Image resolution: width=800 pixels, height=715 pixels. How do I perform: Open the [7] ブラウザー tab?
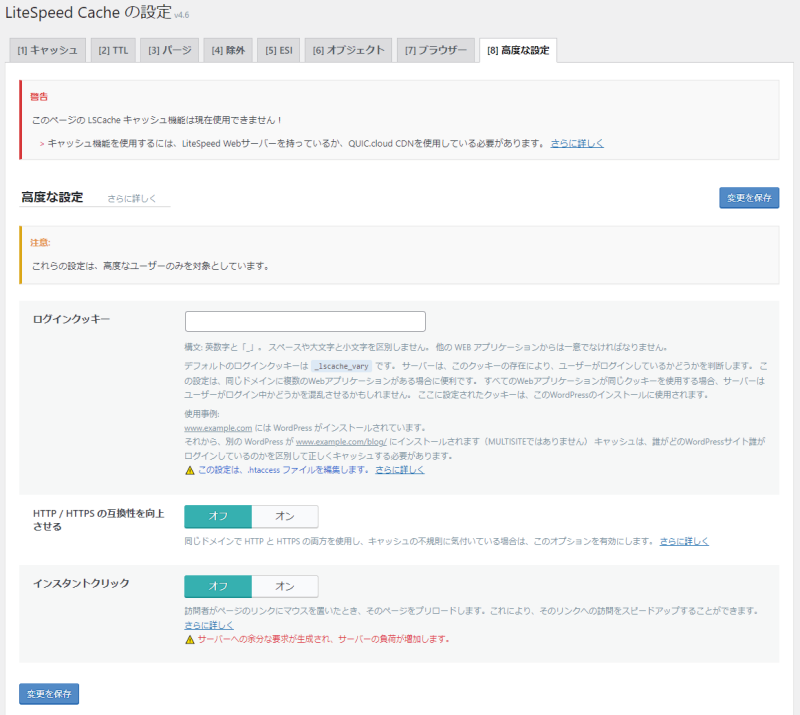coord(435,50)
